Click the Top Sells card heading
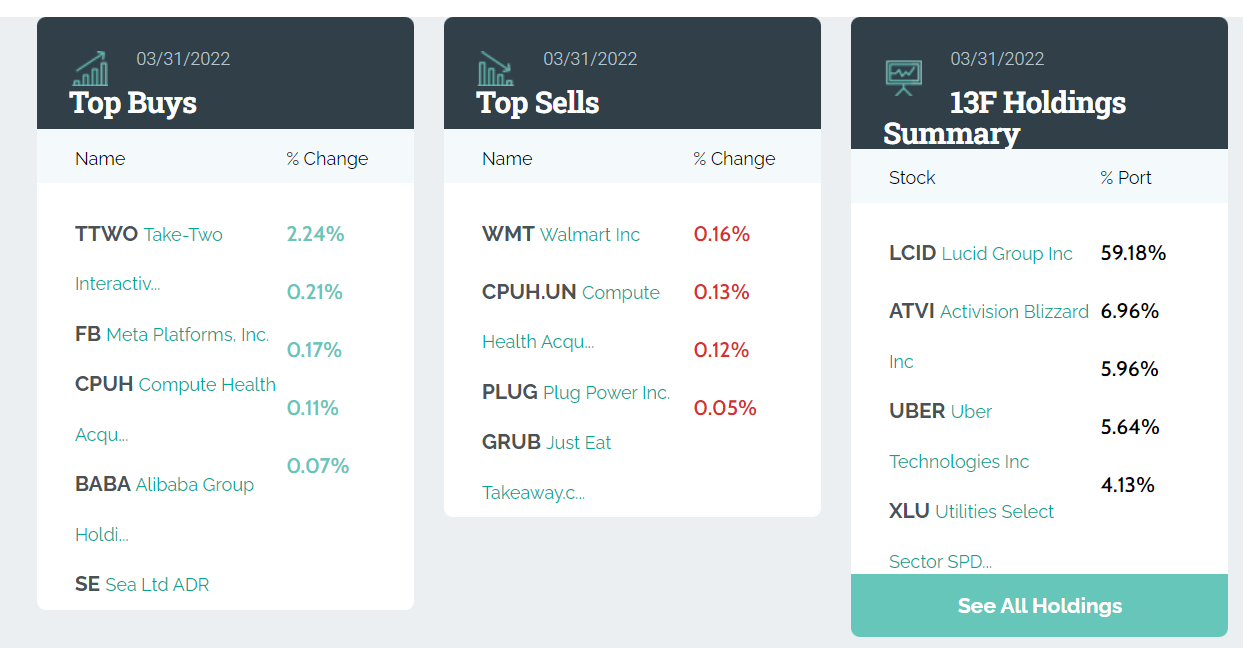 coord(538,103)
